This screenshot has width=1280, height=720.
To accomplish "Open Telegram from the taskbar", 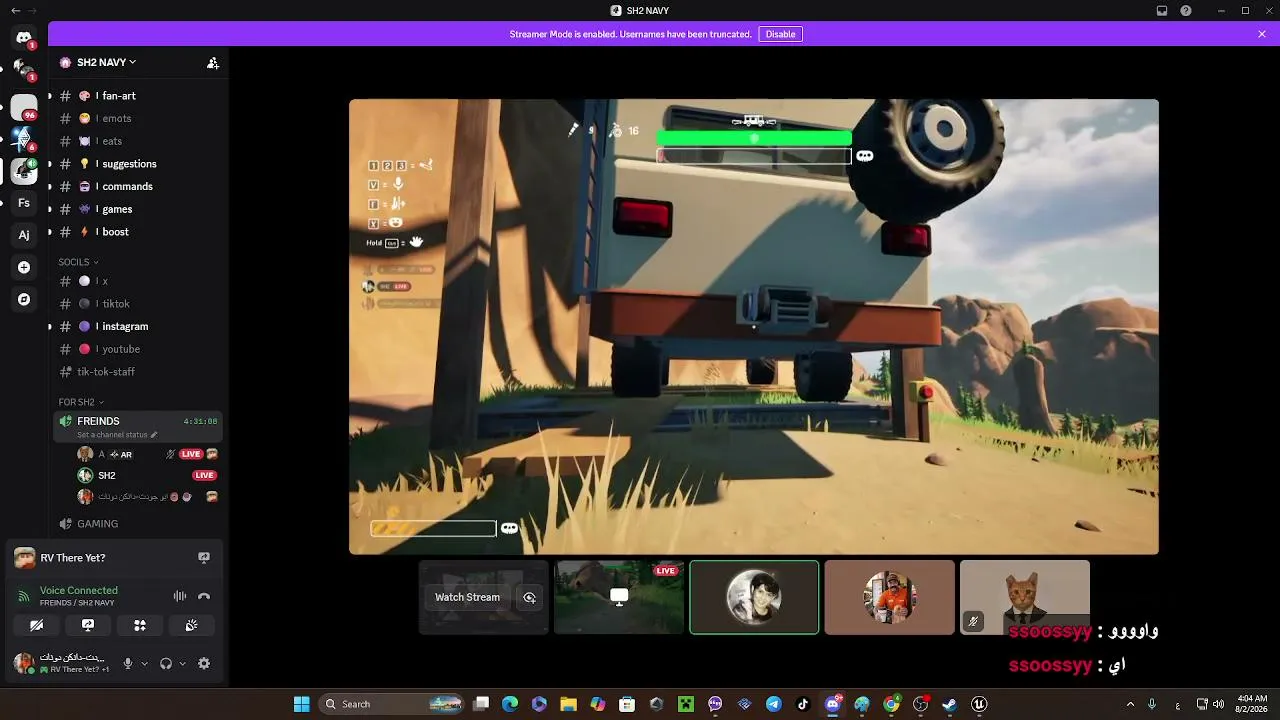I will (x=773, y=704).
